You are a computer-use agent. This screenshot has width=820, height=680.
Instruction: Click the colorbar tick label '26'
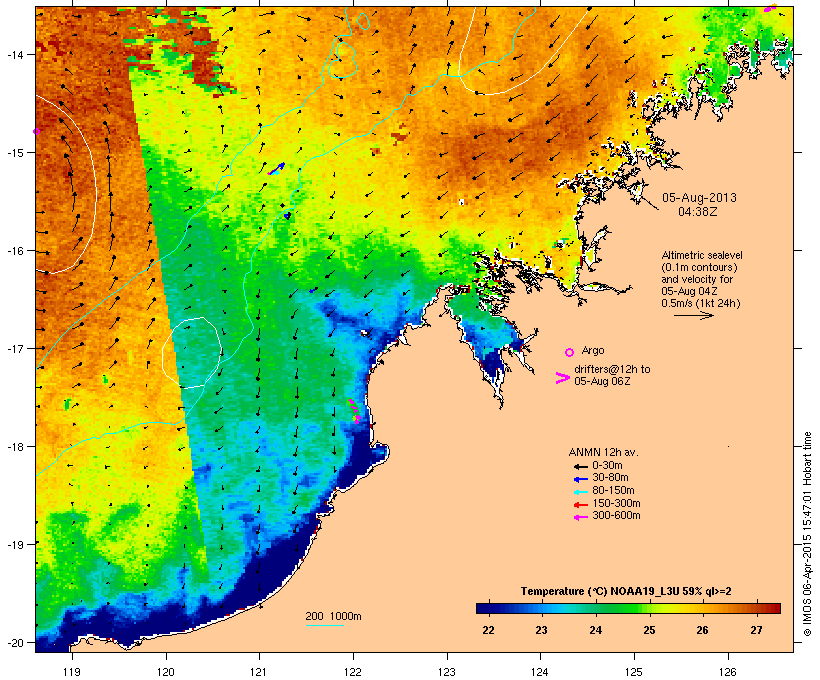point(702,630)
